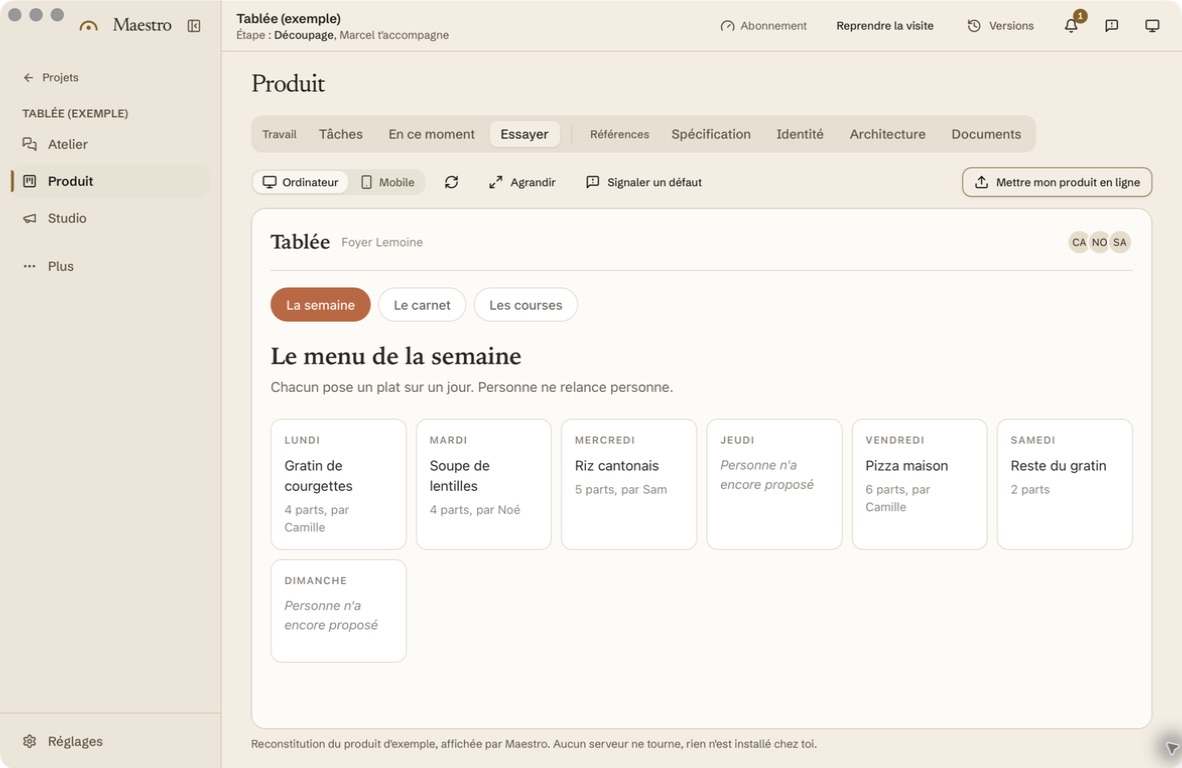Switch preview to Ordinateur mode
Screen dimensions: 1182x768
tap(301, 182)
